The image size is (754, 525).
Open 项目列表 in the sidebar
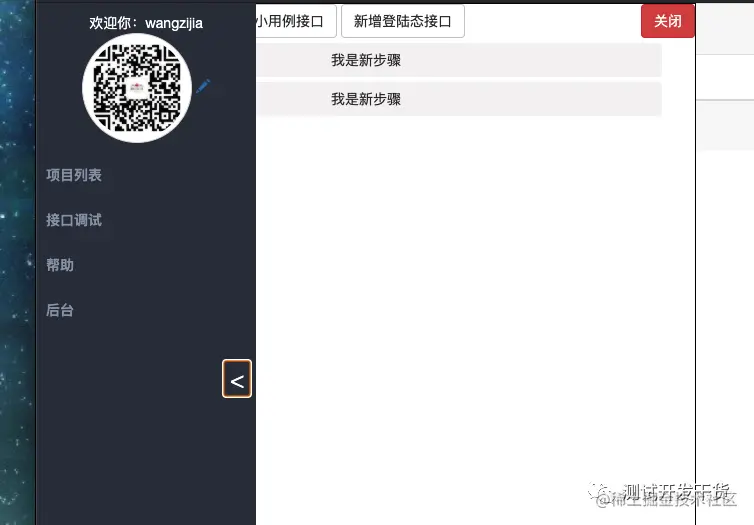[x=74, y=175]
